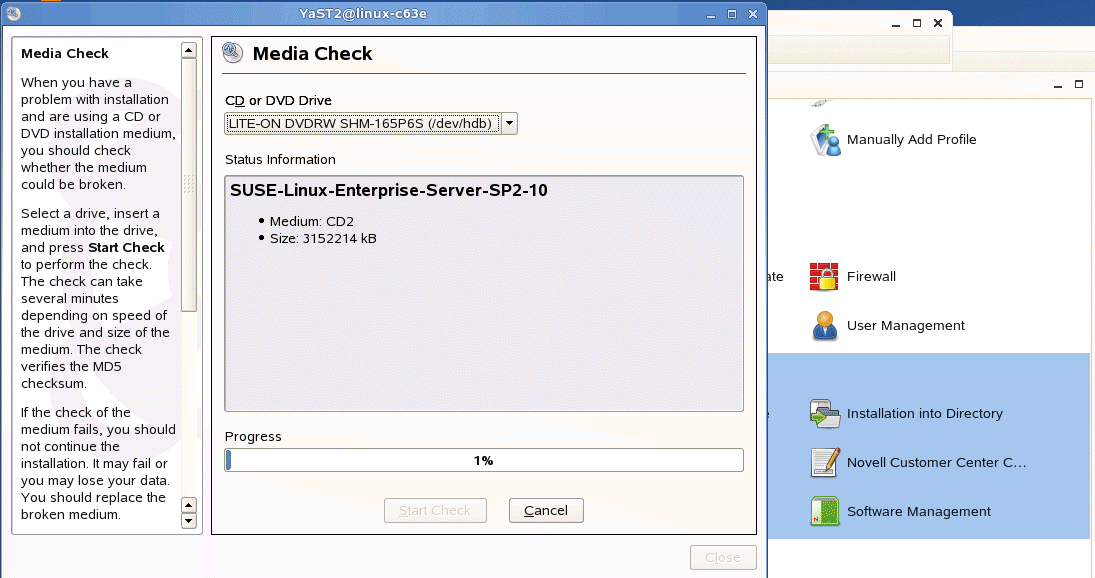Click the Manually Add Profile label
This screenshot has width=1095, height=578.
click(x=911, y=140)
